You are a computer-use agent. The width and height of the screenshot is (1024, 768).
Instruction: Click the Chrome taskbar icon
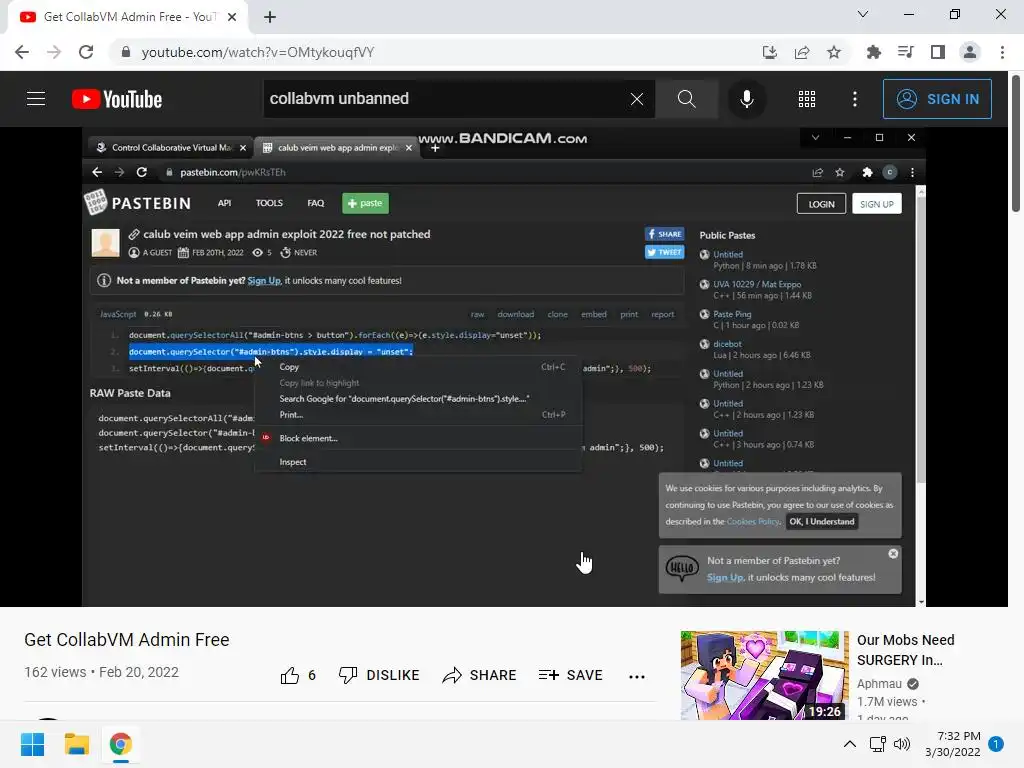coord(121,744)
